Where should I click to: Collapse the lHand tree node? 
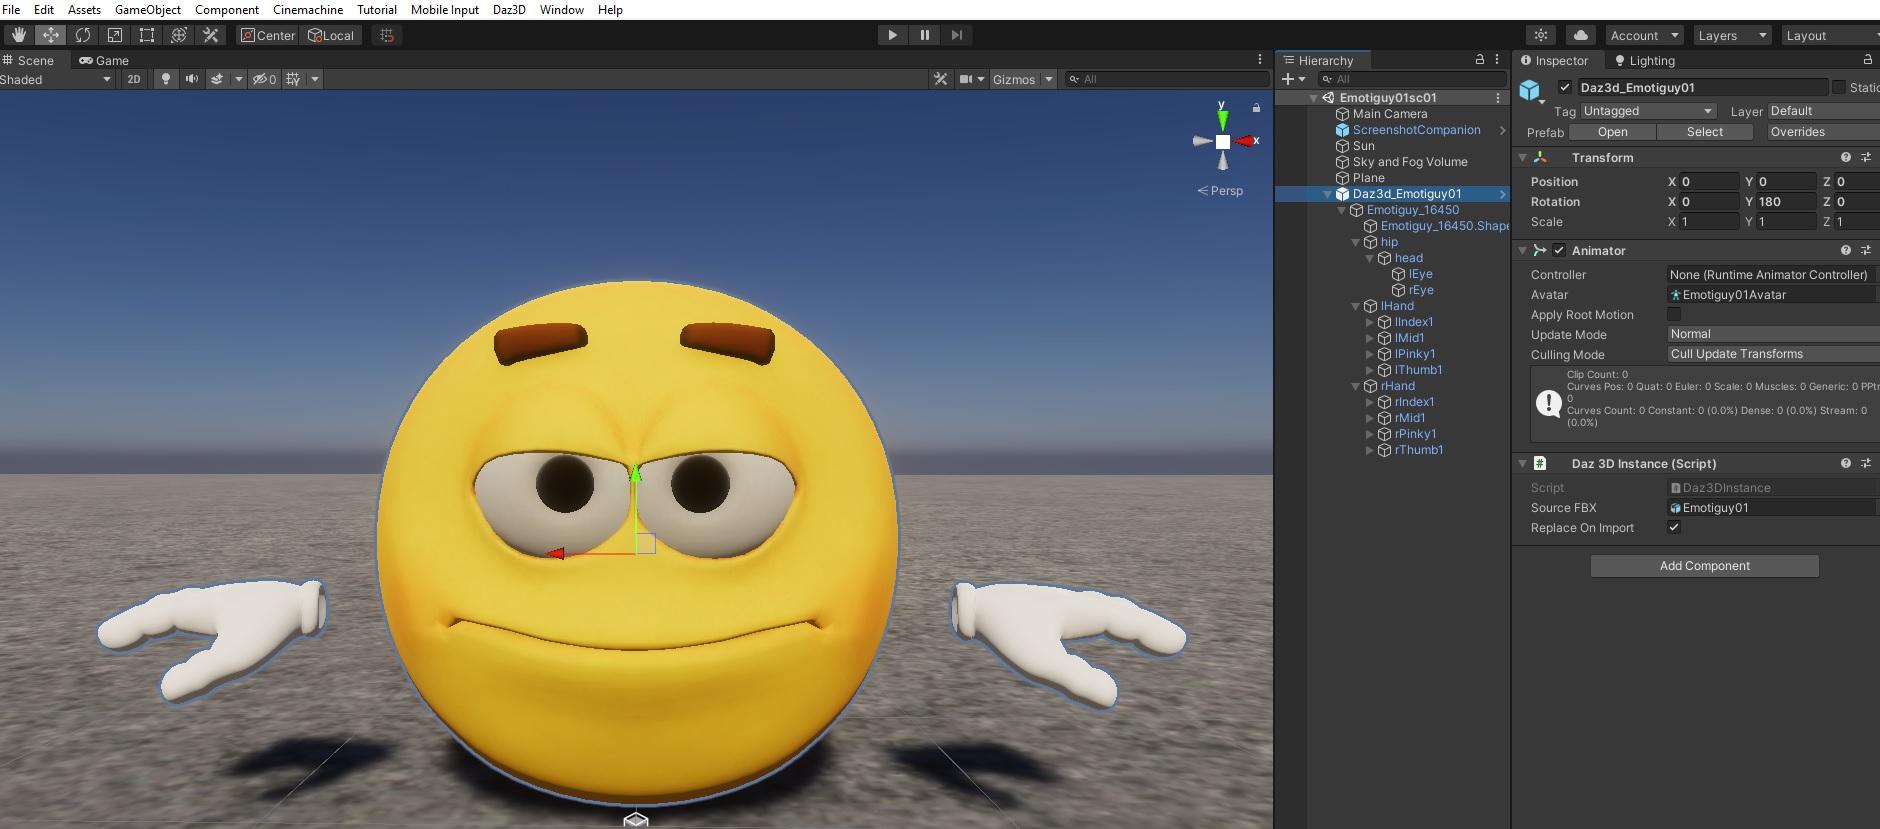point(1357,306)
